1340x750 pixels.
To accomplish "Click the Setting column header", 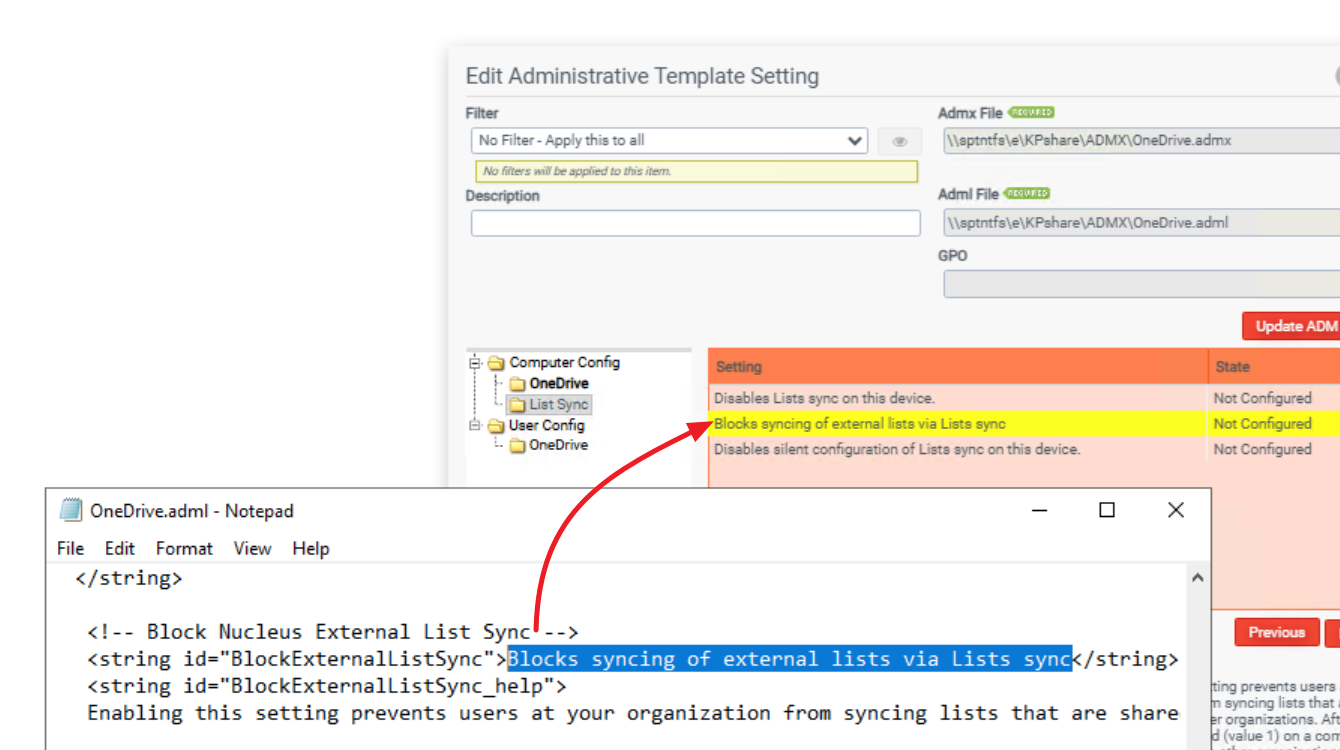I will pyautogui.click(x=958, y=367).
